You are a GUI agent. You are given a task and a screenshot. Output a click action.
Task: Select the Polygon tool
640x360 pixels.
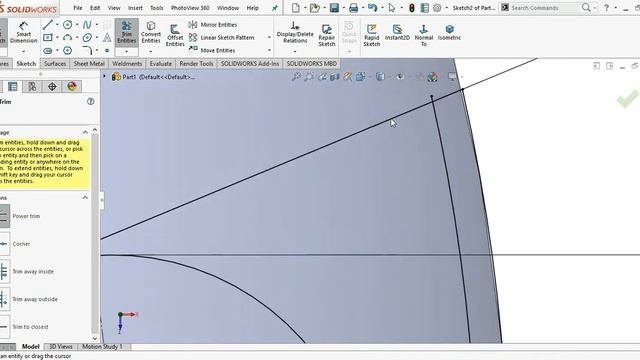click(x=67, y=51)
